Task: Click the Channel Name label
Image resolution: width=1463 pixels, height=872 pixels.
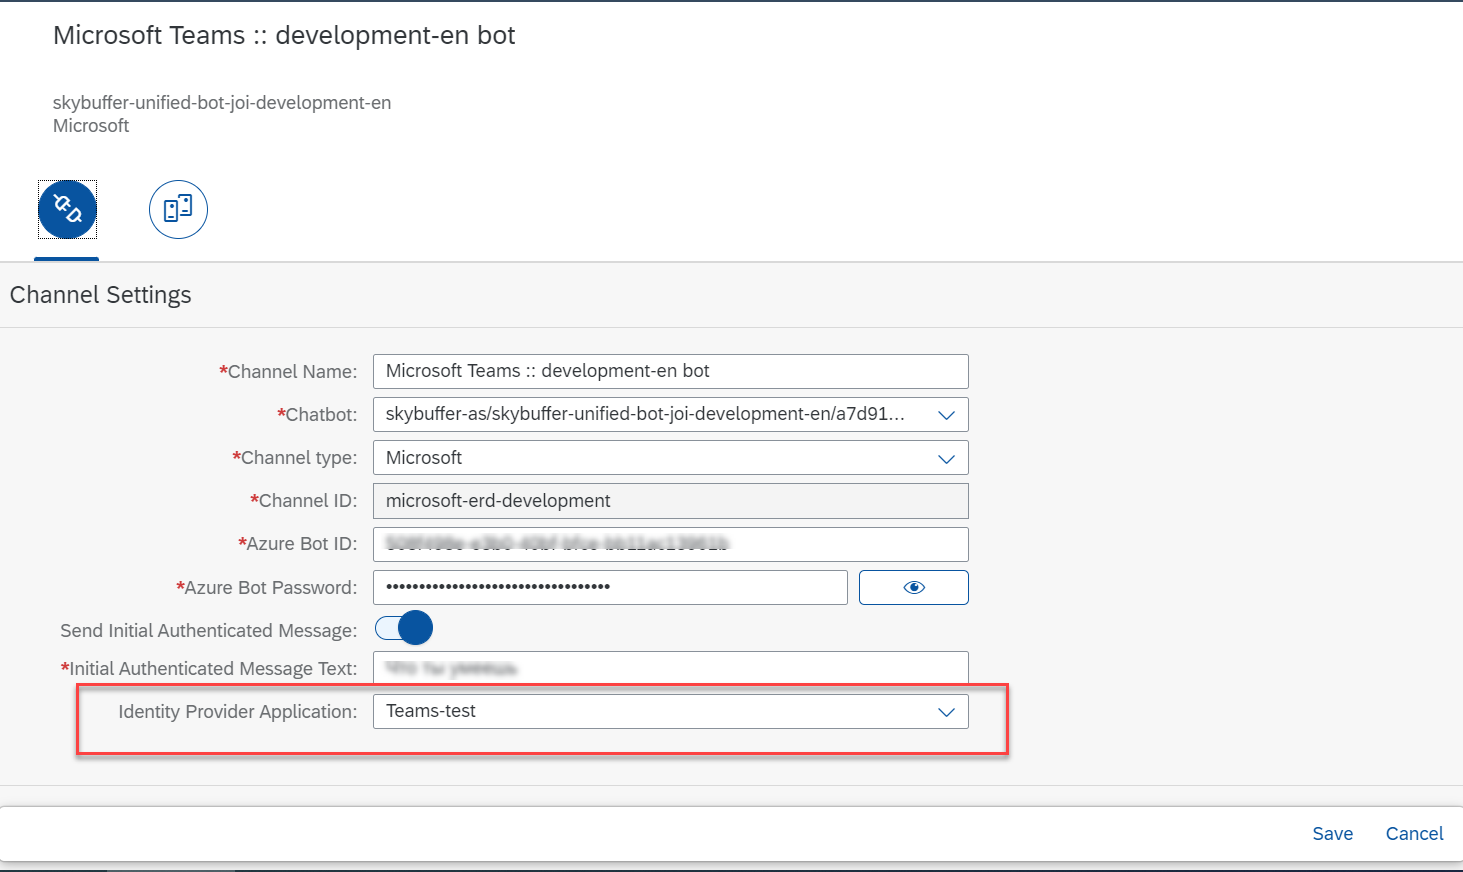Action: [288, 372]
